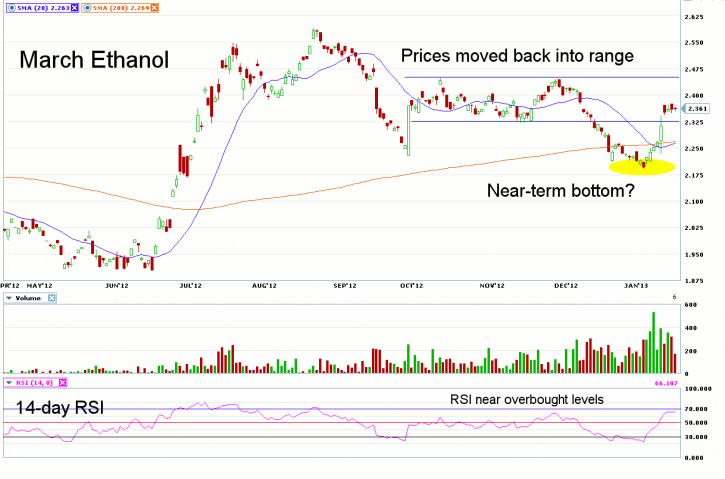Collapse the Volume panel arrow

7,298
